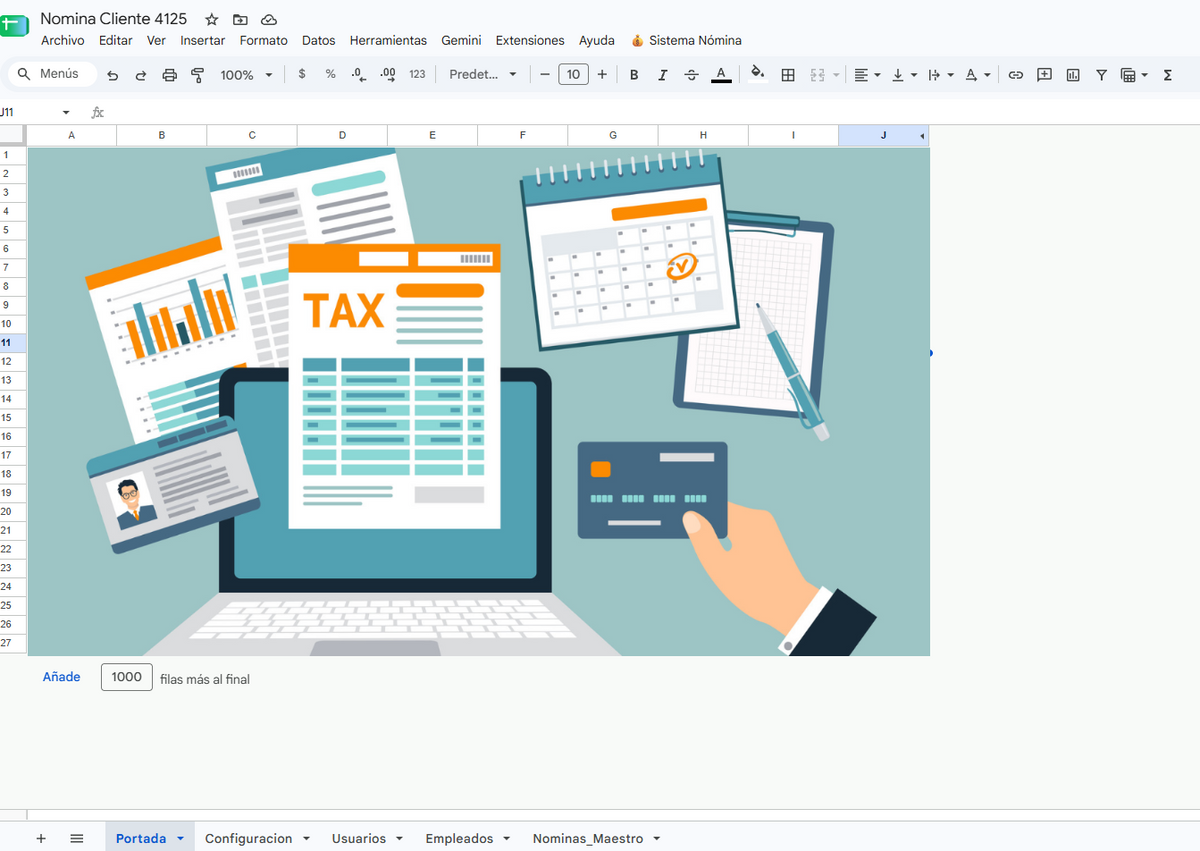The width and height of the screenshot is (1200, 851).
Task: Open text rotation dropdown
Action: coord(977,75)
